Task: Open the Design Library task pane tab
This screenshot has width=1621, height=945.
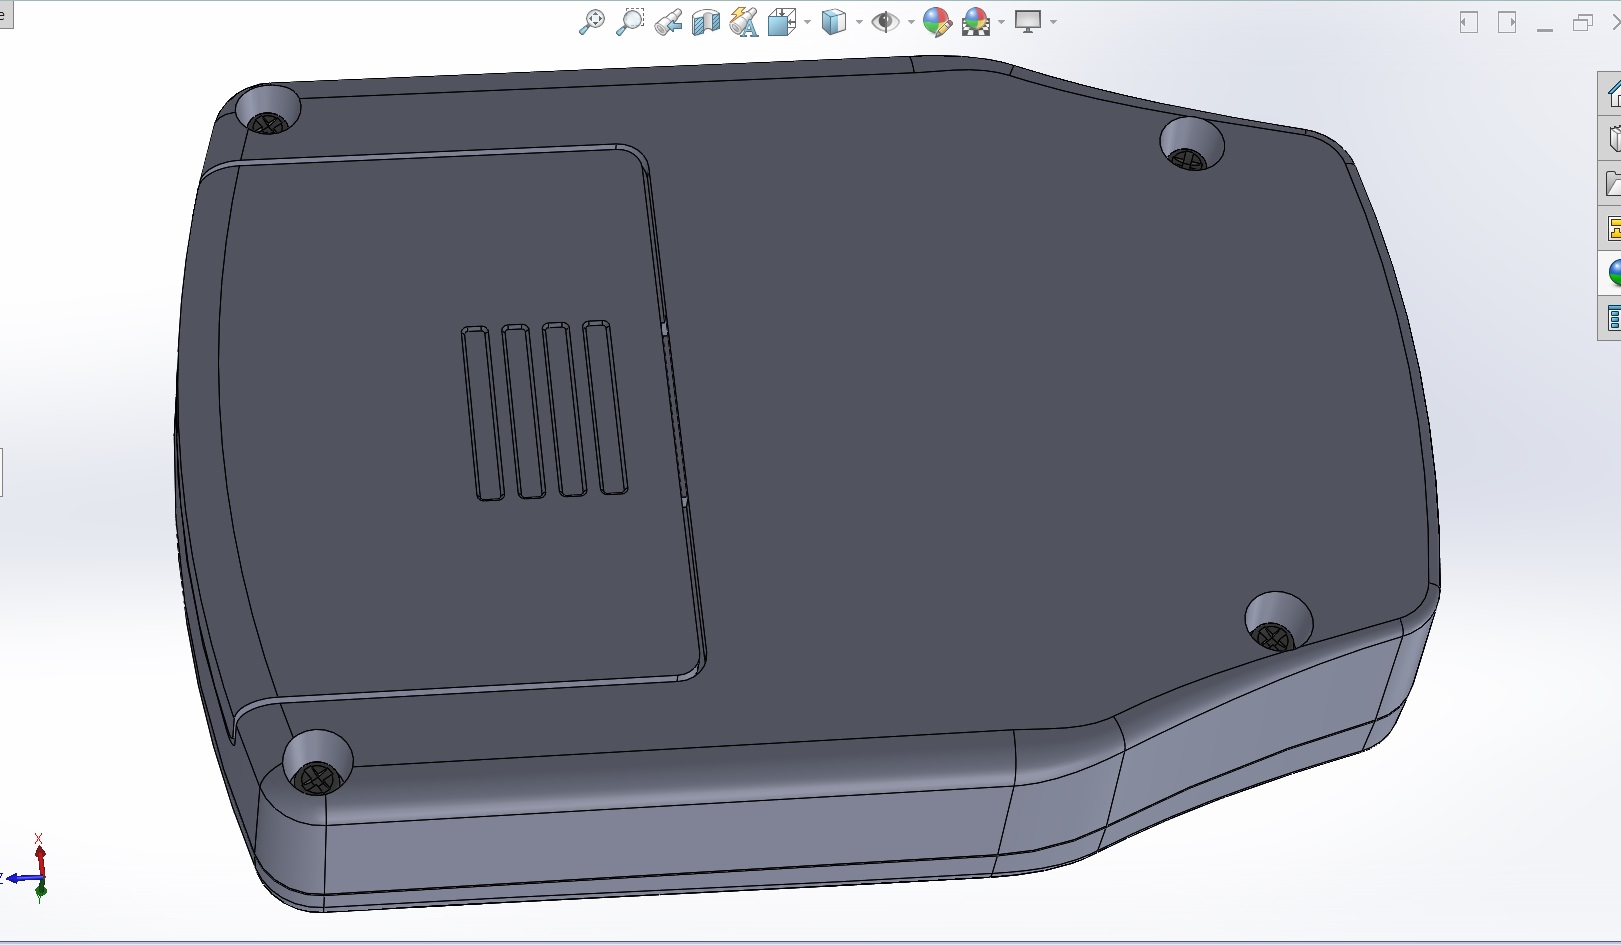Action: (1611, 139)
